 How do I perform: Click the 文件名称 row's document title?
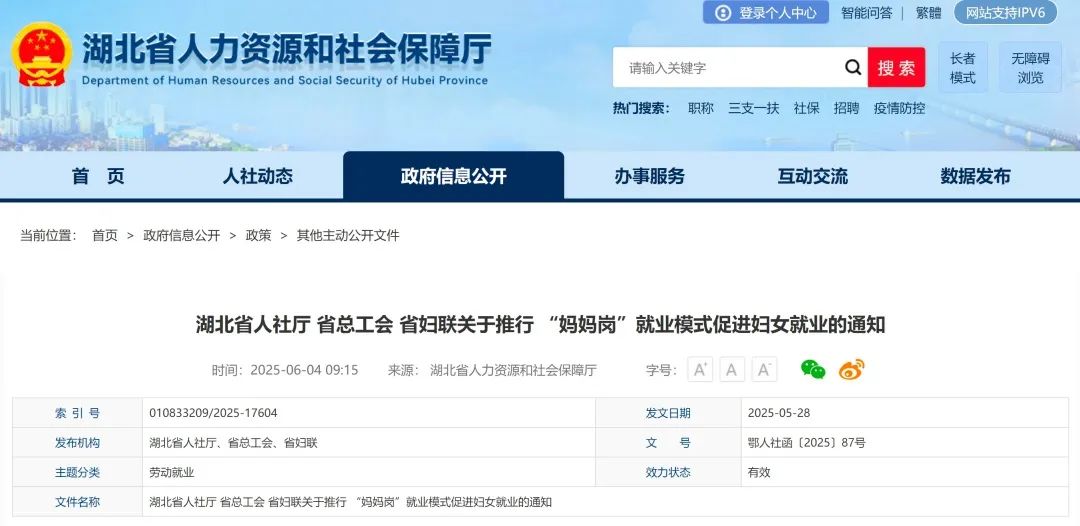click(x=351, y=502)
